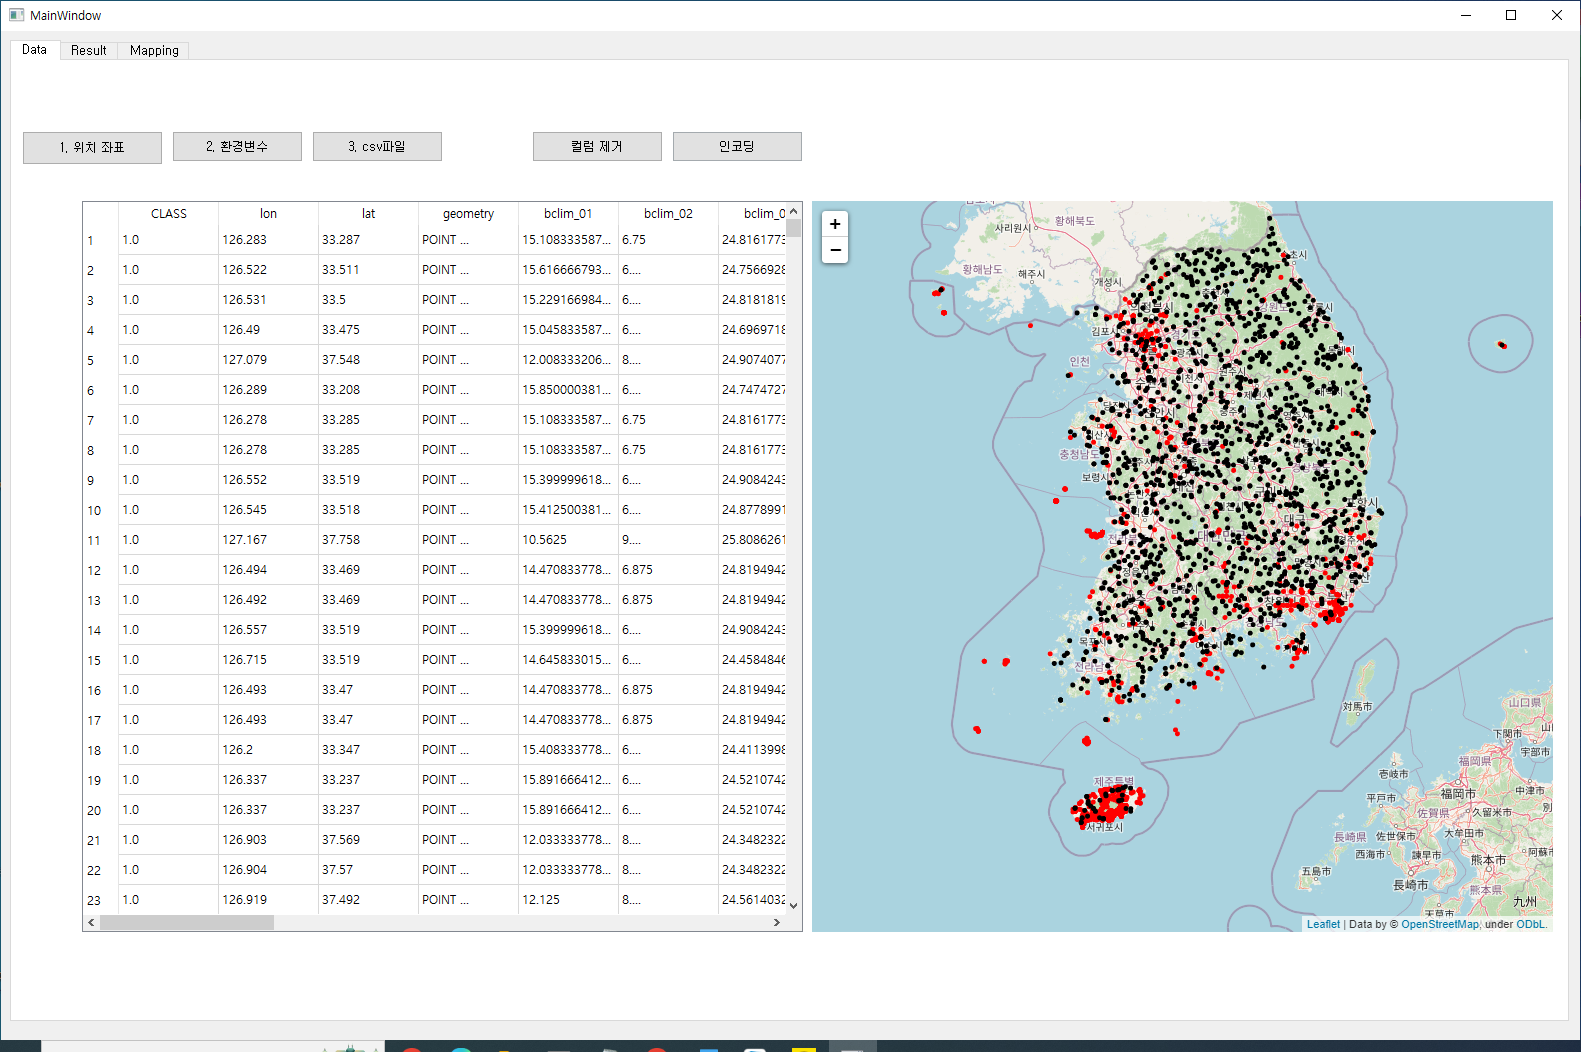This screenshot has width=1581, height=1052.
Task: Open the OpenStreetMap link
Action: pos(1439,924)
